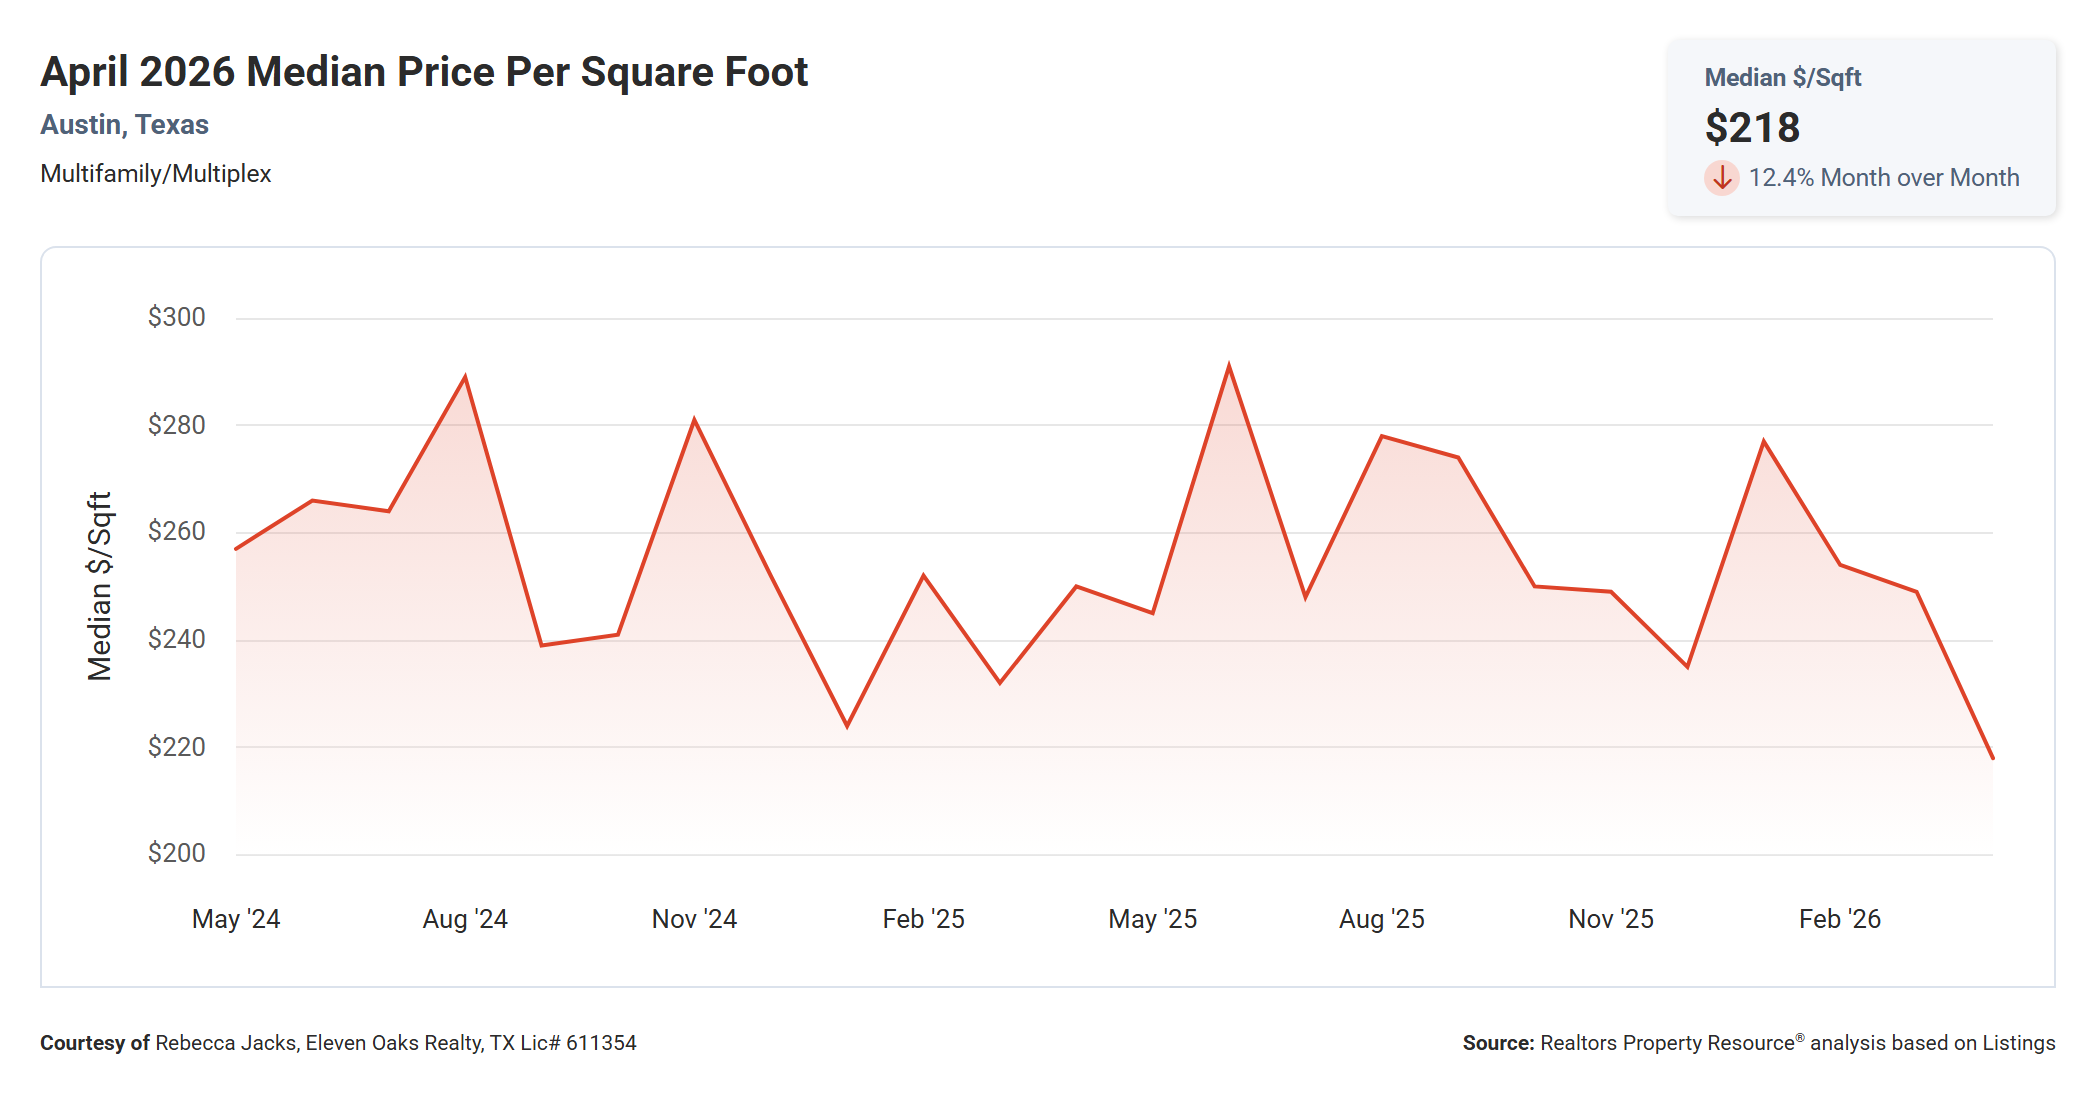Click the '$240' y-axis label
Screen dimensions: 2096x1100
click(176, 639)
